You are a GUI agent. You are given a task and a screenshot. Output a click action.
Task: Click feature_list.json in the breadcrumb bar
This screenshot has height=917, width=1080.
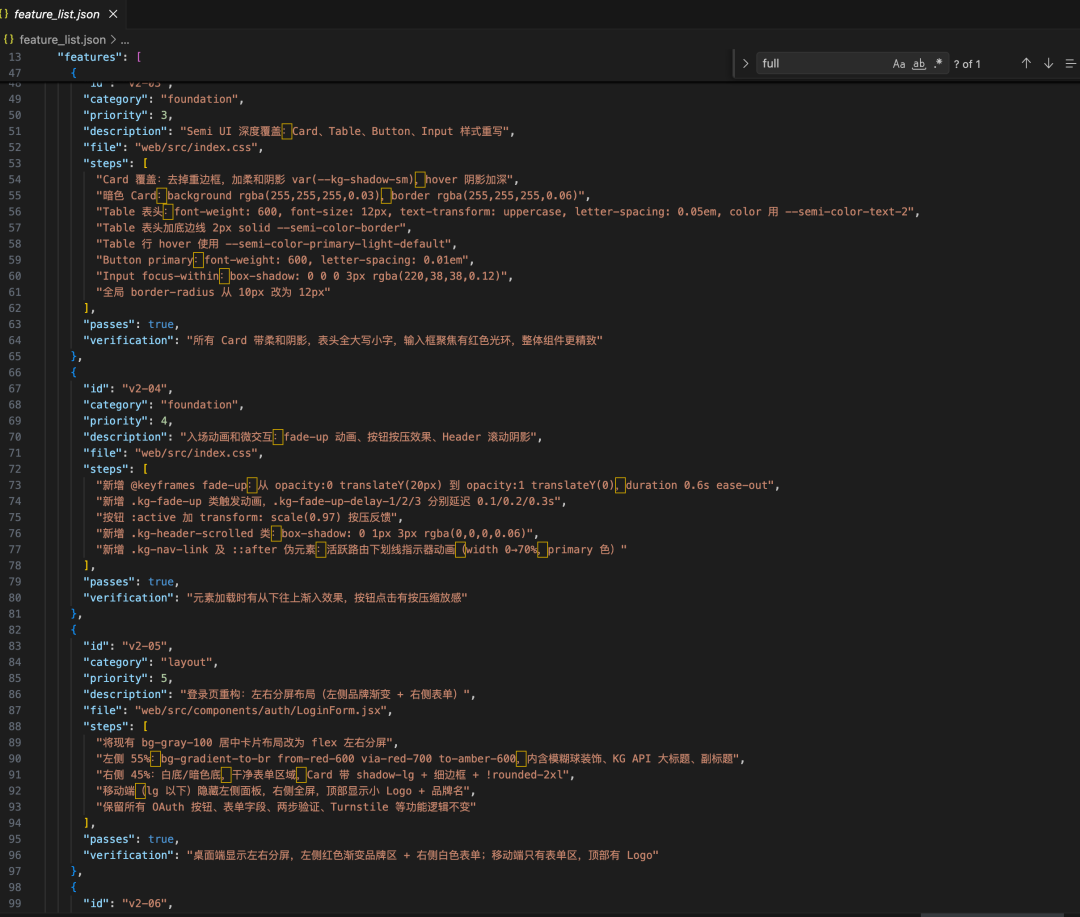pyautogui.click(x=62, y=39)
